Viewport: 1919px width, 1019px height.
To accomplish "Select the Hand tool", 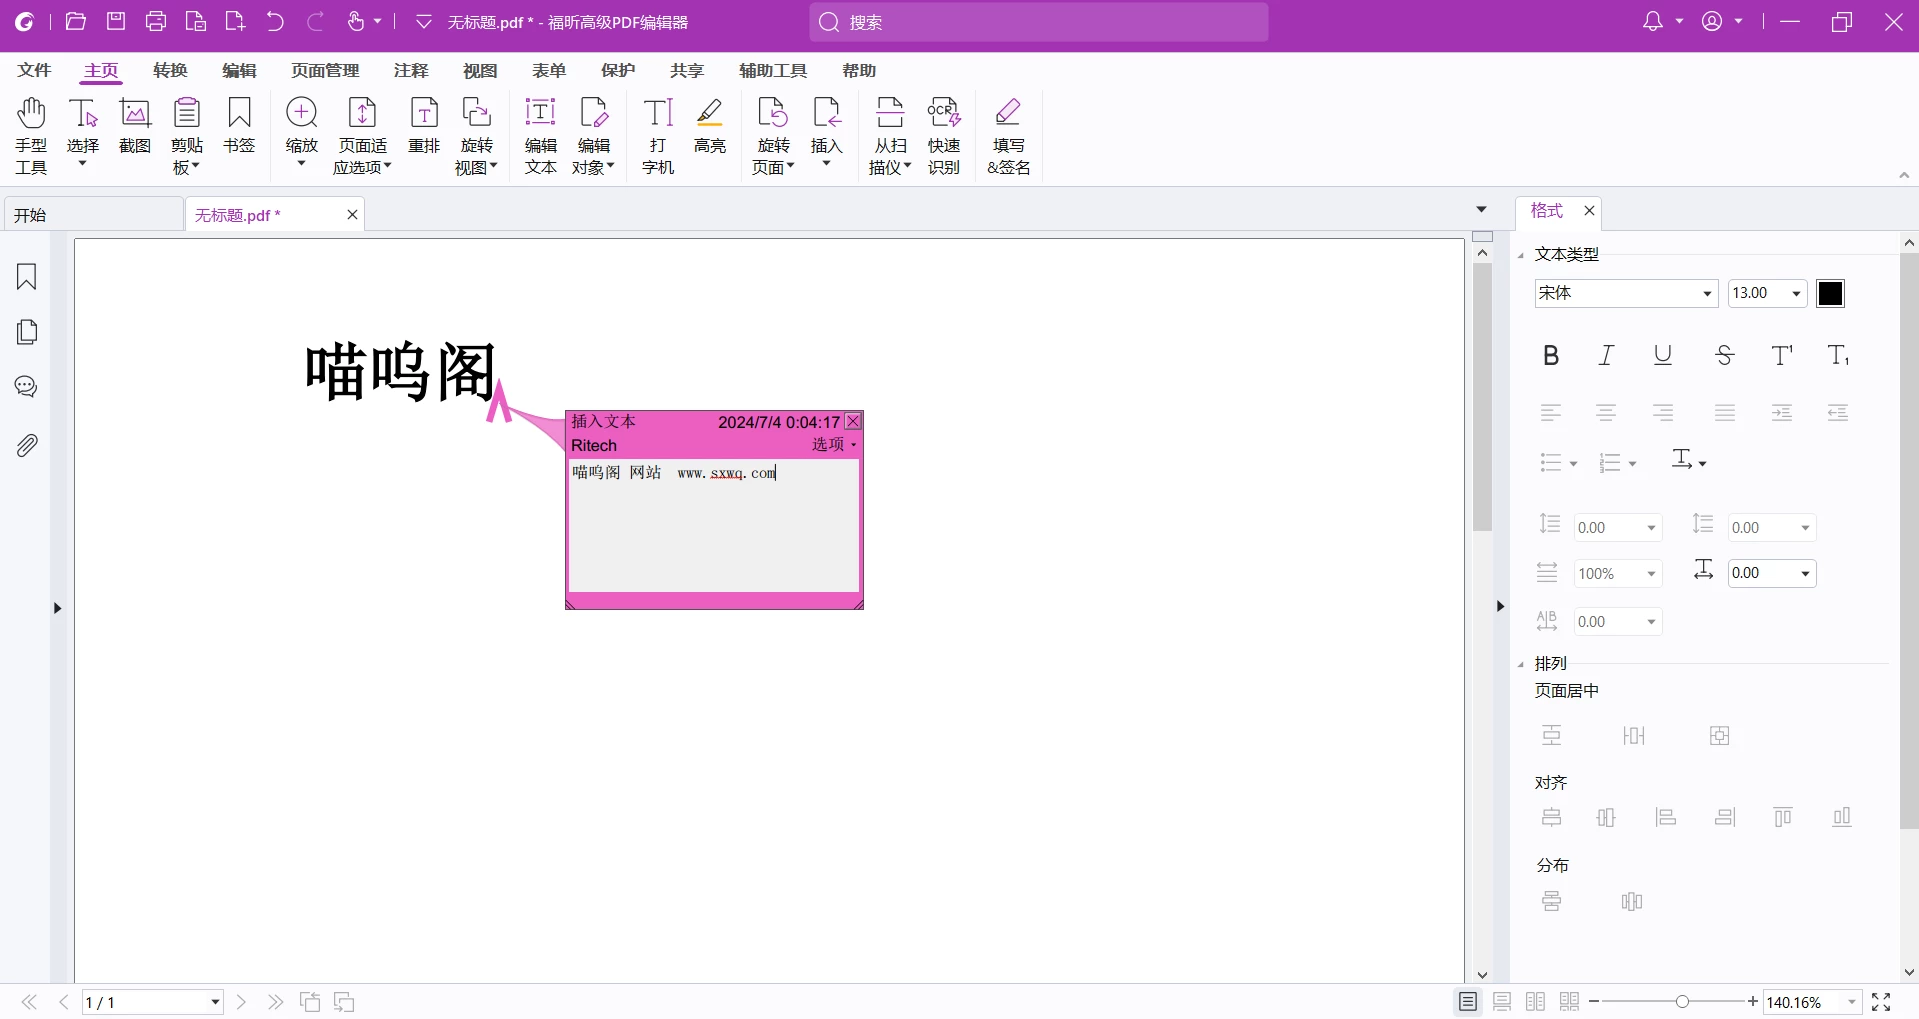I will (31, 136).
